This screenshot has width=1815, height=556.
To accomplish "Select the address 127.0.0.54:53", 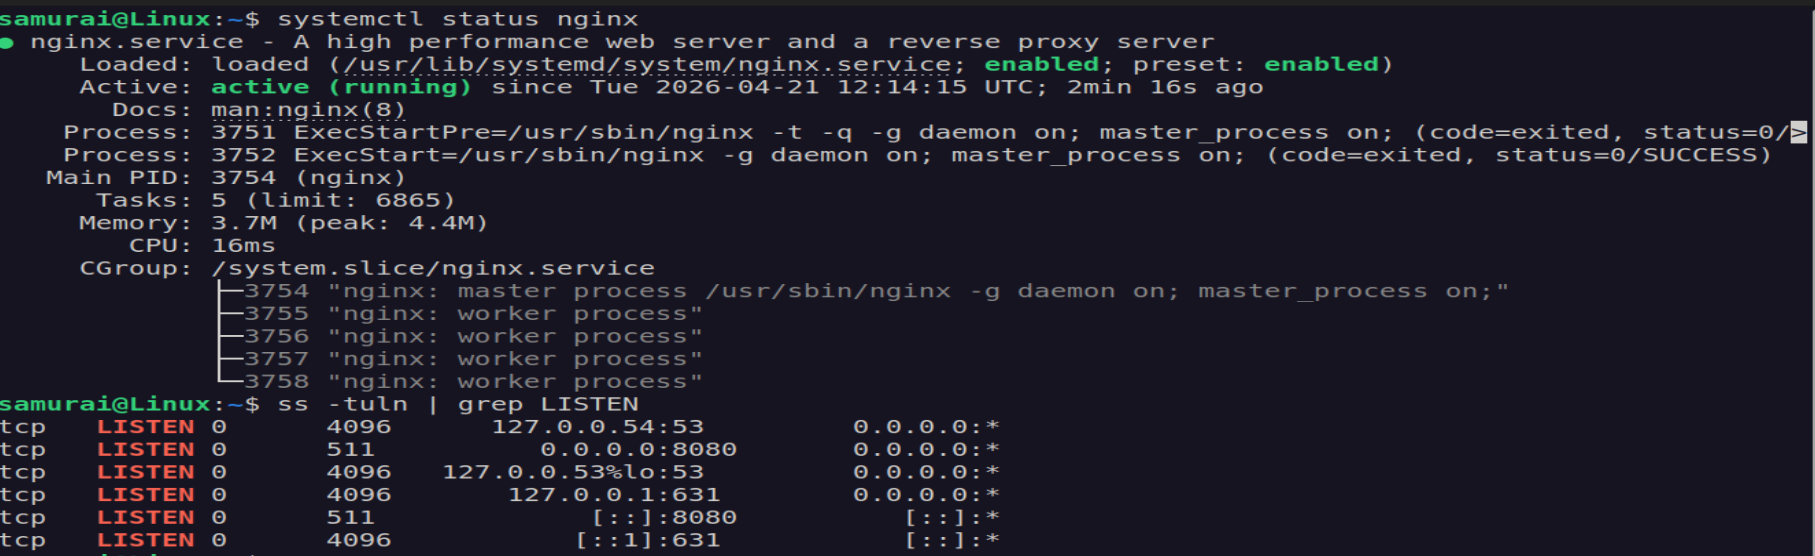I will pos(597,427).
